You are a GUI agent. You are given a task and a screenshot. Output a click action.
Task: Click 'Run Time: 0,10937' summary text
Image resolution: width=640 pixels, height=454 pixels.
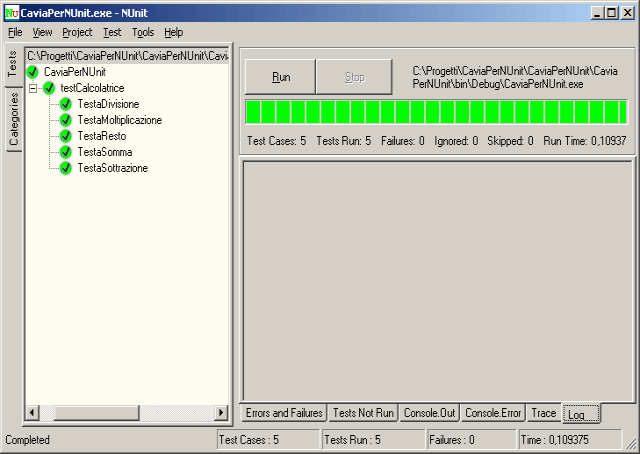pyautogui.click(x=584, y=141)
